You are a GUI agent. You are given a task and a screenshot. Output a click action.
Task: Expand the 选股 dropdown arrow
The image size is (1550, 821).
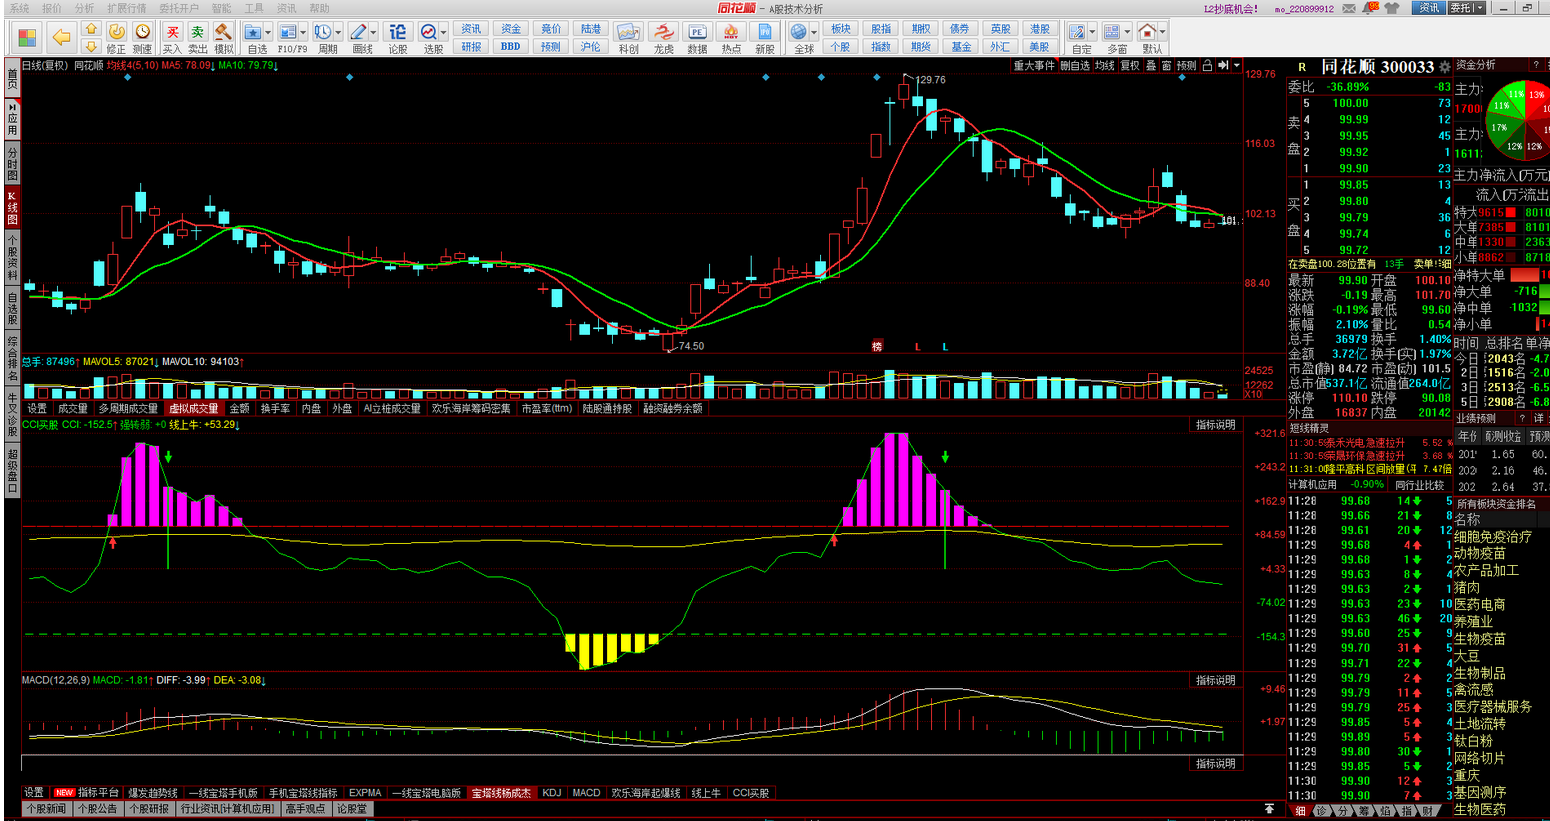click(443, 32)
